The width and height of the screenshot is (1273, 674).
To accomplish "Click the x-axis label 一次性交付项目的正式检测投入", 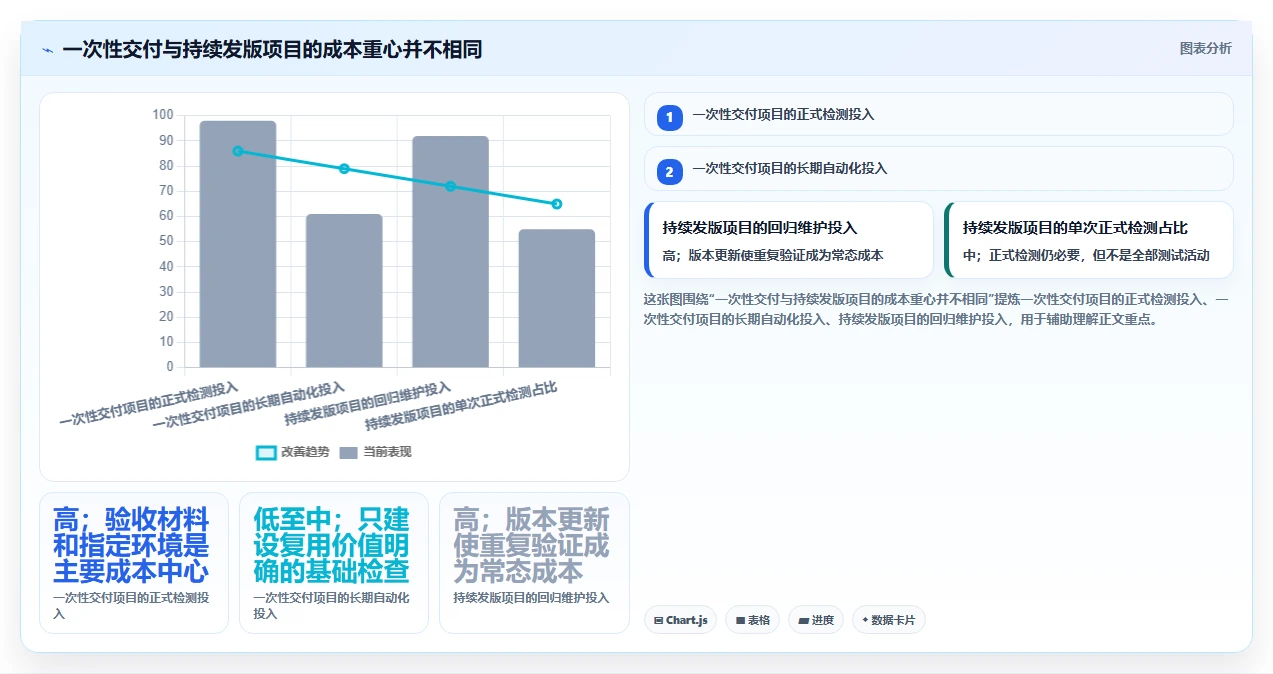I will 149,404.
